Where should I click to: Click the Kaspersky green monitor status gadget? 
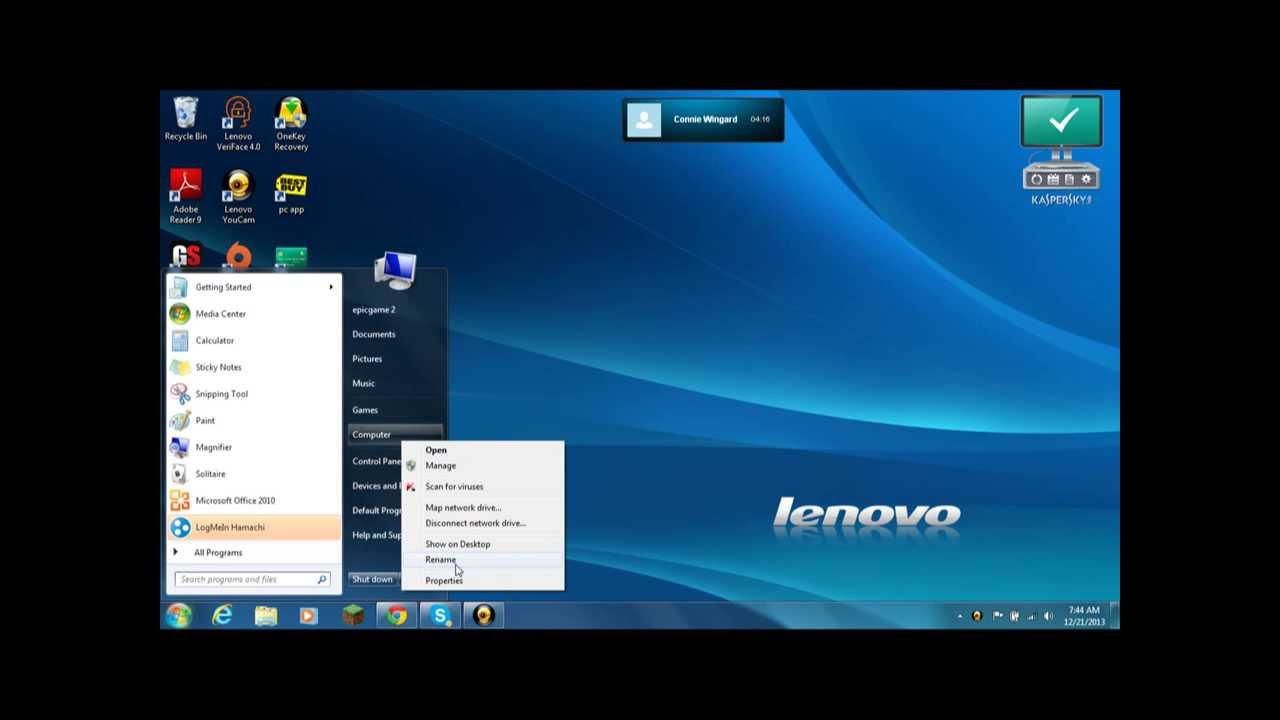click(1061, 121)
